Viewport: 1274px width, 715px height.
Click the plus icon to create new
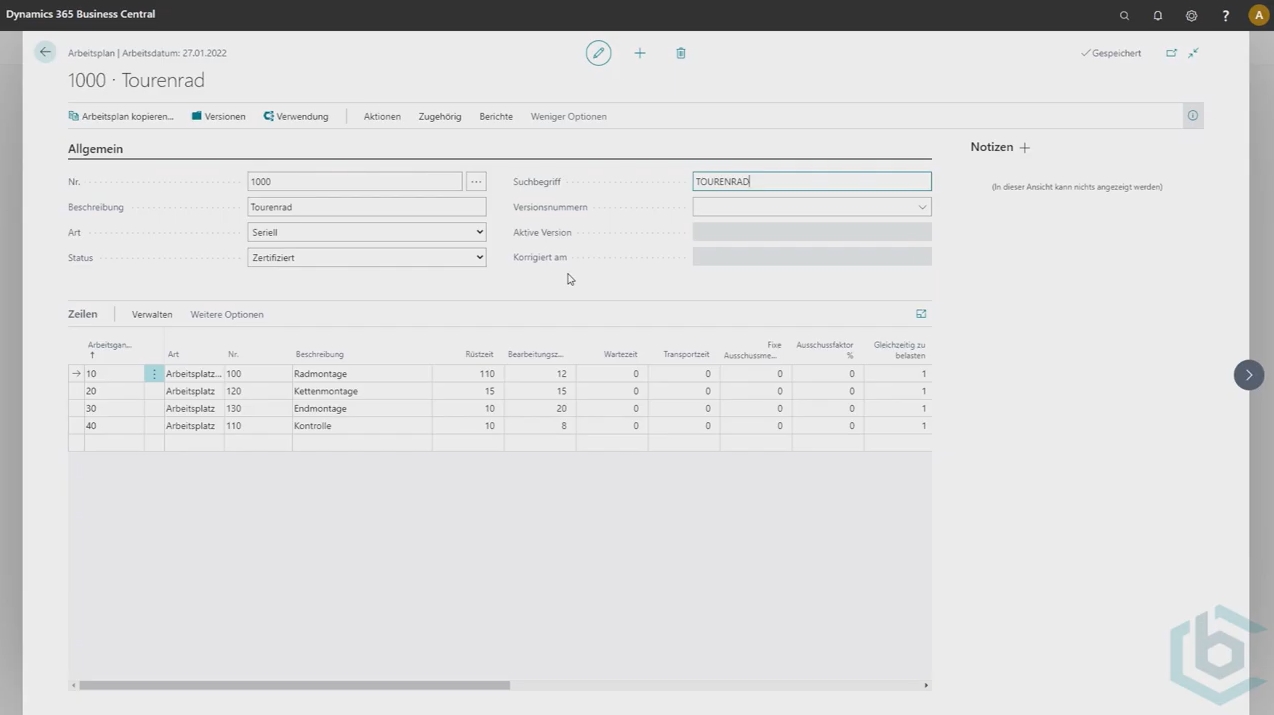(640, 53)
